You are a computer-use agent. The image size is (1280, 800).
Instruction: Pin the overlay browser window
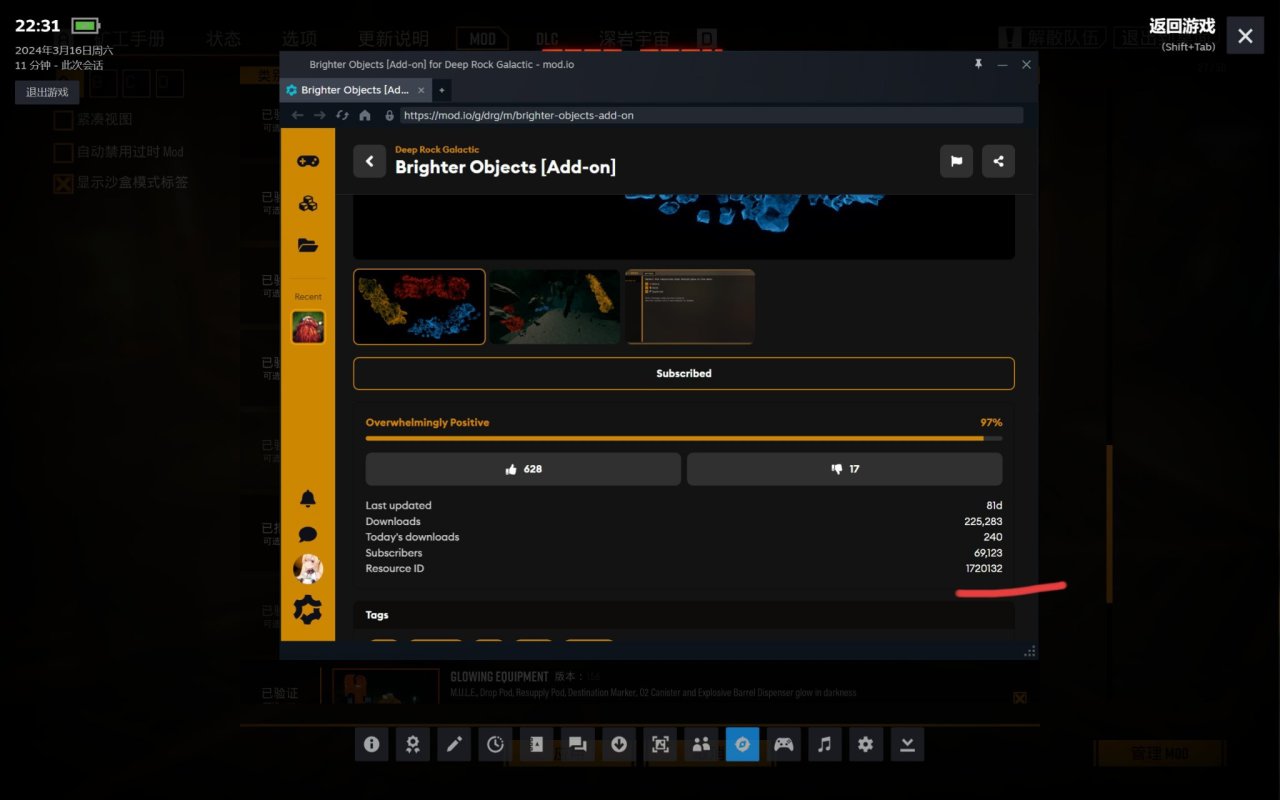(978, 64)
